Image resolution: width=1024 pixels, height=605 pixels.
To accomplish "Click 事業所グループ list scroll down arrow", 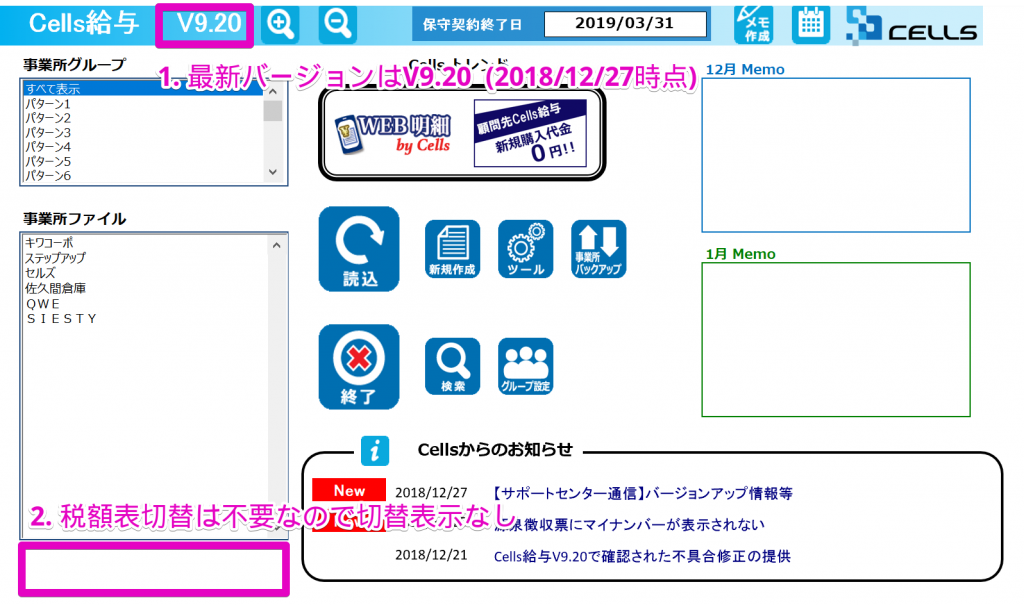I will pos(273,172).
